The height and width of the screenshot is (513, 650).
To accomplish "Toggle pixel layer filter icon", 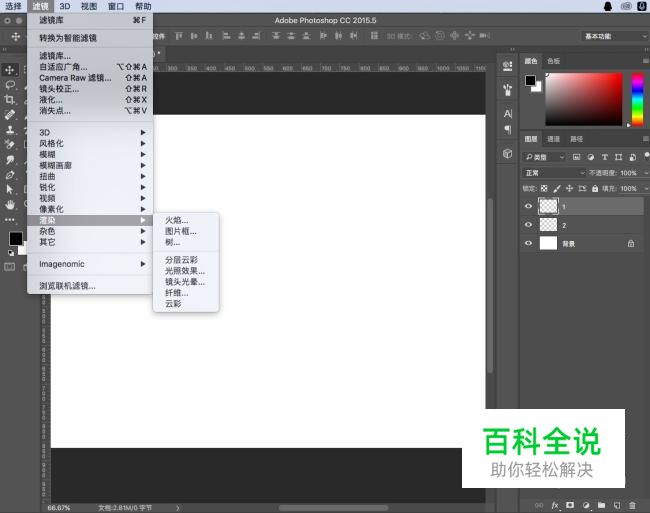I will click(x=576, y=157).
